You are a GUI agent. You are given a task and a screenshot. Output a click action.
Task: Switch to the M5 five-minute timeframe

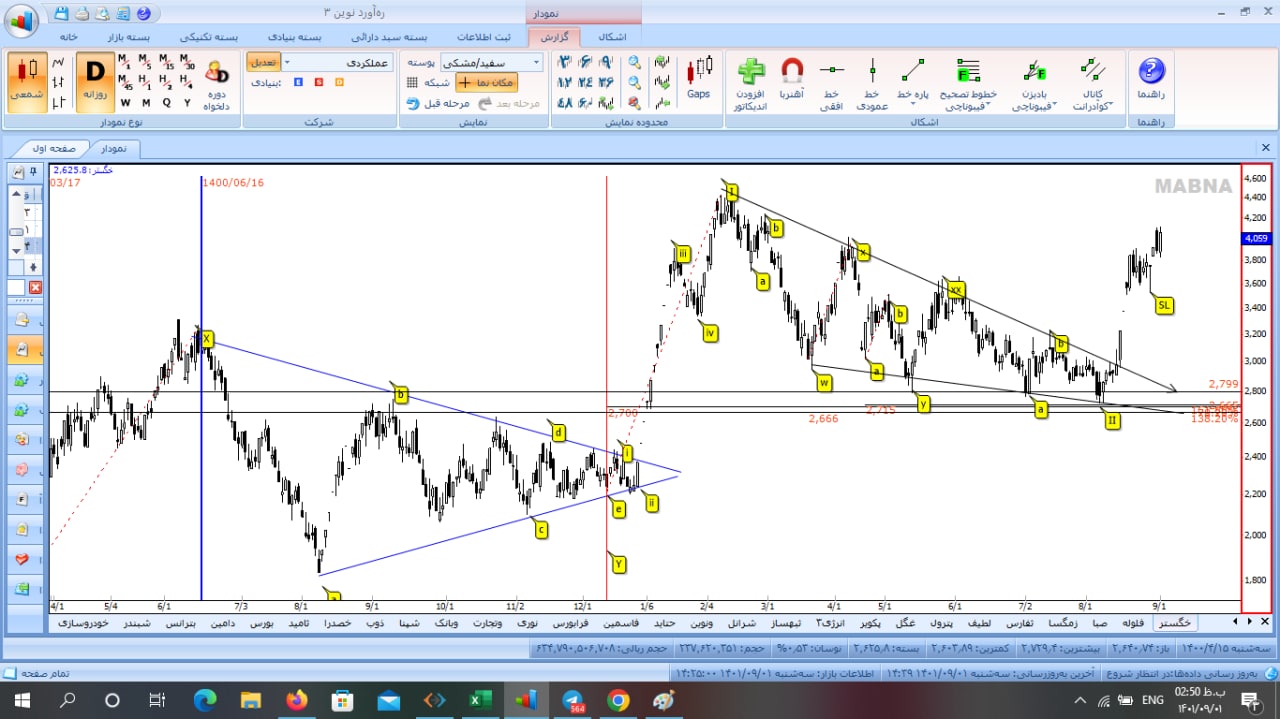[145, 62]
